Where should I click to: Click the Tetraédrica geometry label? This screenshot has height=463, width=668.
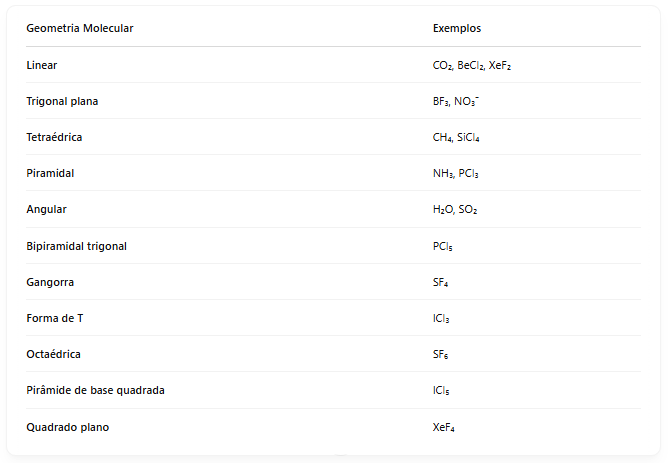pyautogui.click(x=54, y=137)
